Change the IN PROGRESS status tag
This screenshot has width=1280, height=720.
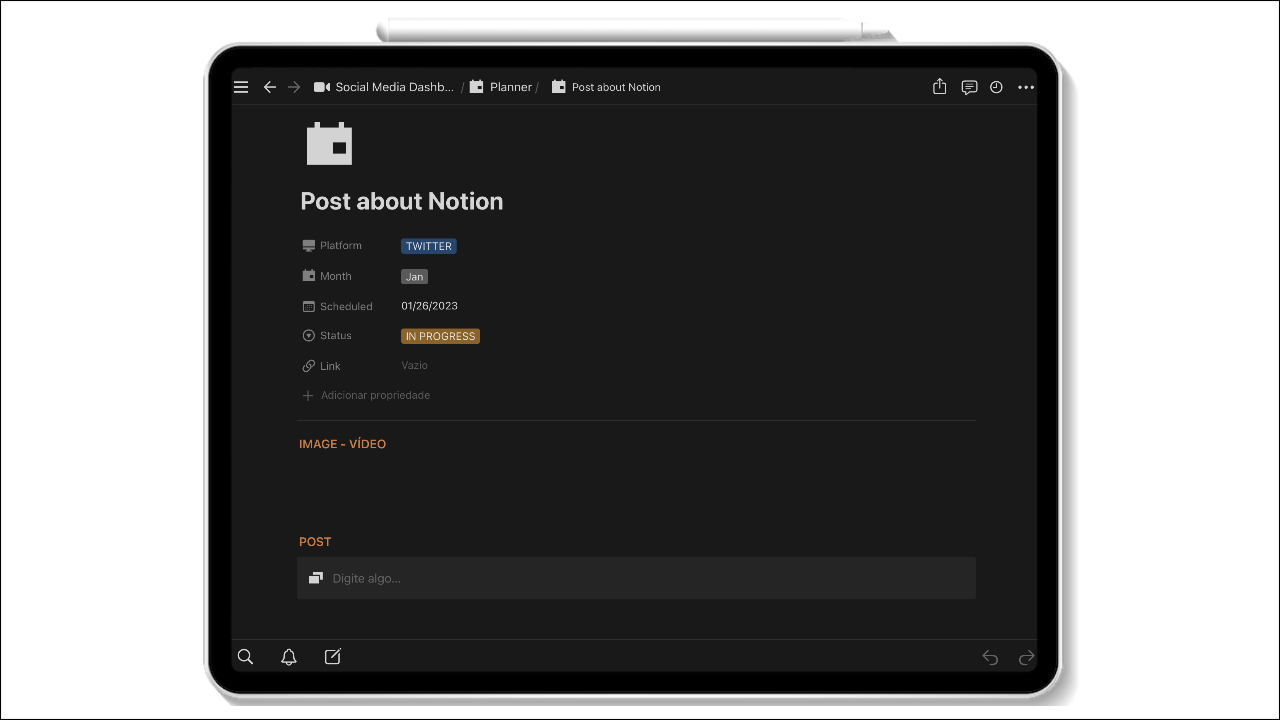440,336
